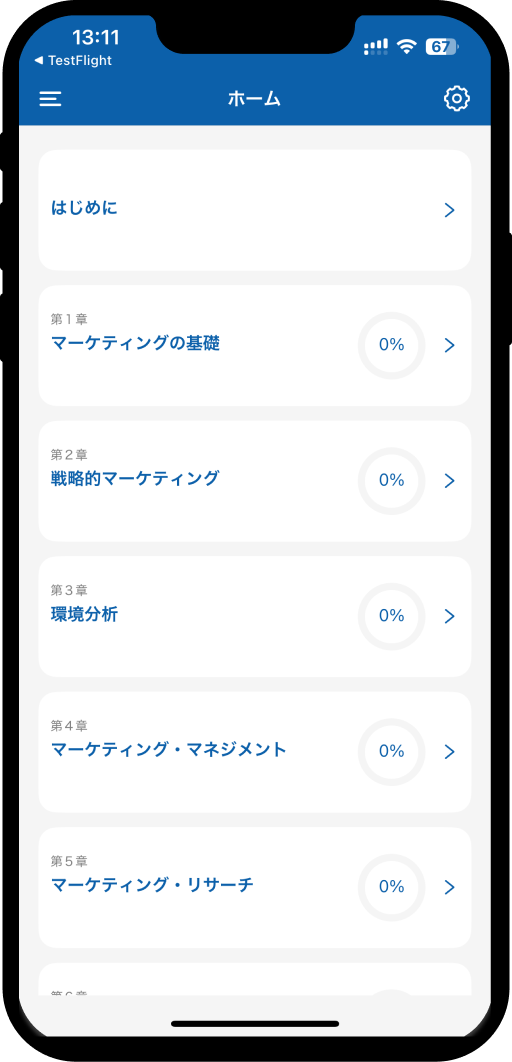512x1062 pixels.
Task: Tap the 0% progress ring of chapter 3
Action: click(x=391, y=616)
